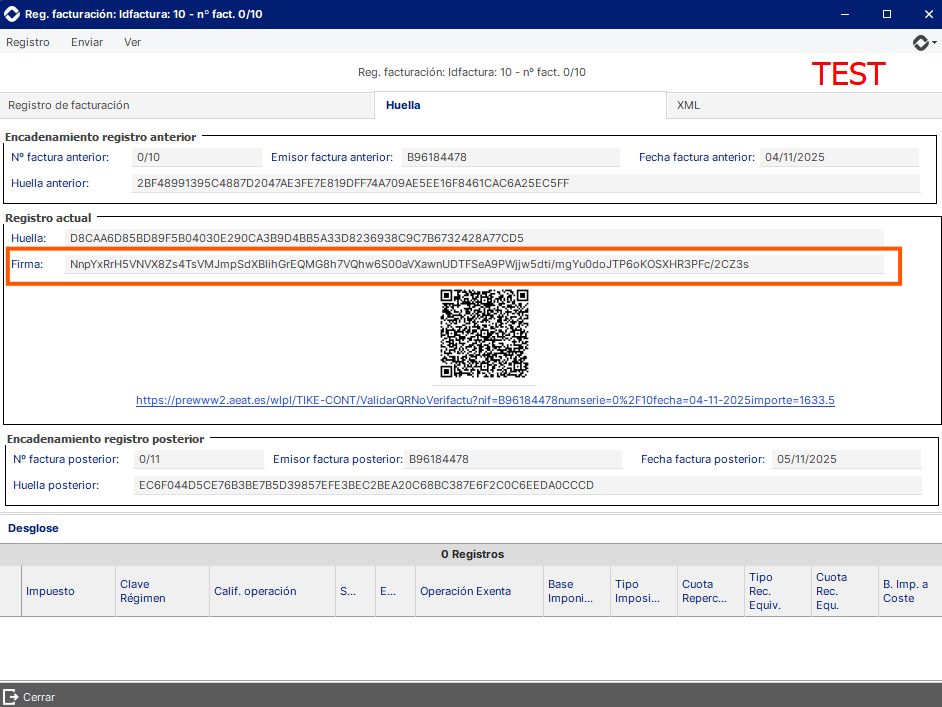Click the Calif. operación column header
Image resolution: width=942 pixels, height=707 pixels.
tap(272, 591)
